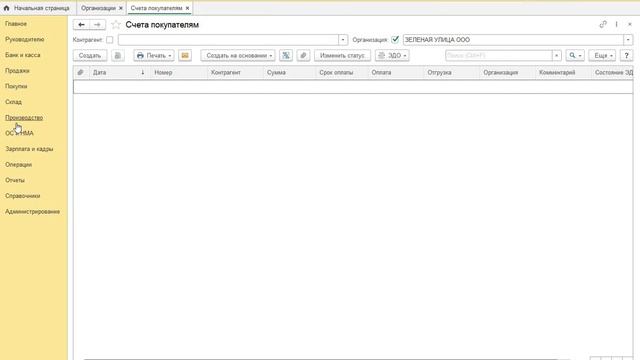Send invoice by email envelope icon

point(185,56)
